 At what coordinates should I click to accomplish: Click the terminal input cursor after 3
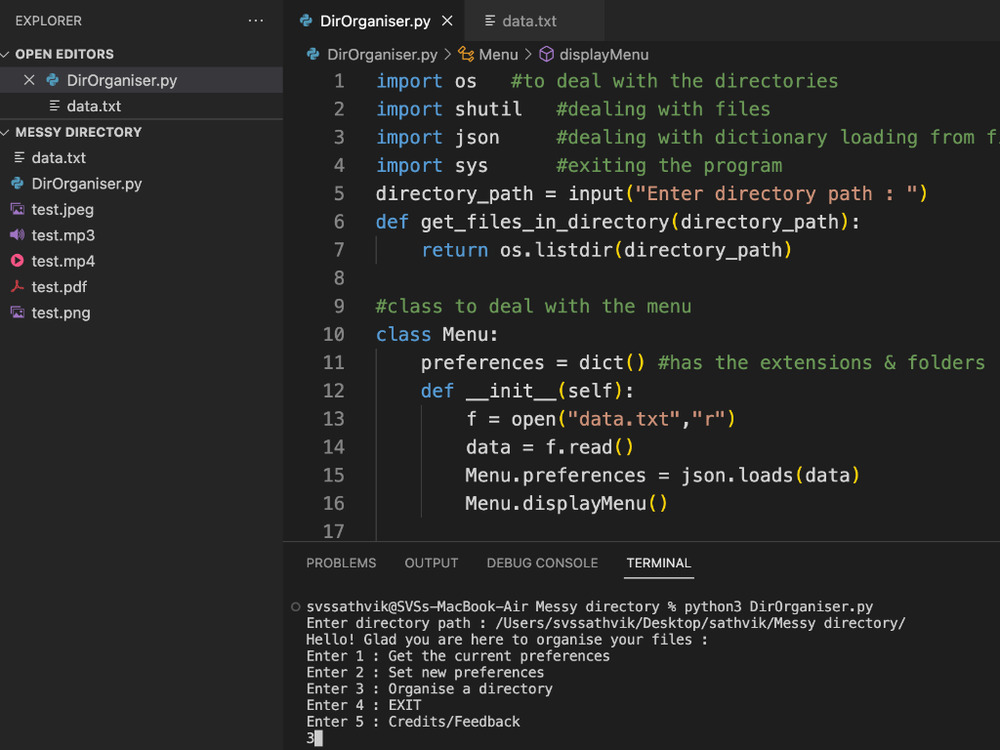pos(318,739)
